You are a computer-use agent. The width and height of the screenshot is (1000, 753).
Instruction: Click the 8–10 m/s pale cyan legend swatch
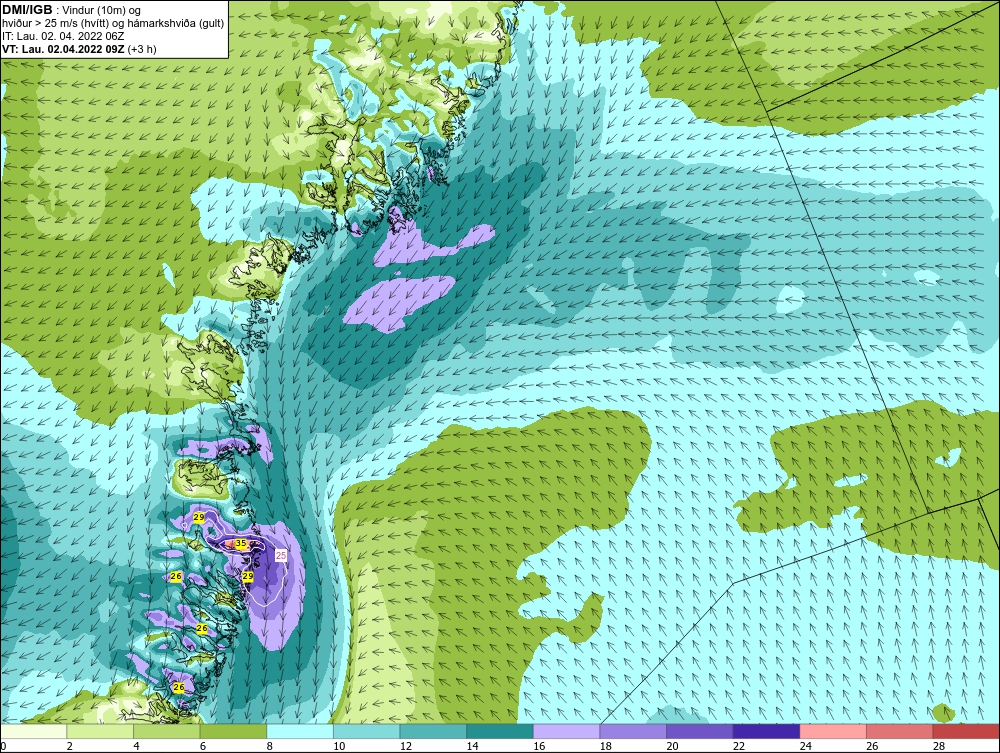pyautogui.click(x=300, y=731)
